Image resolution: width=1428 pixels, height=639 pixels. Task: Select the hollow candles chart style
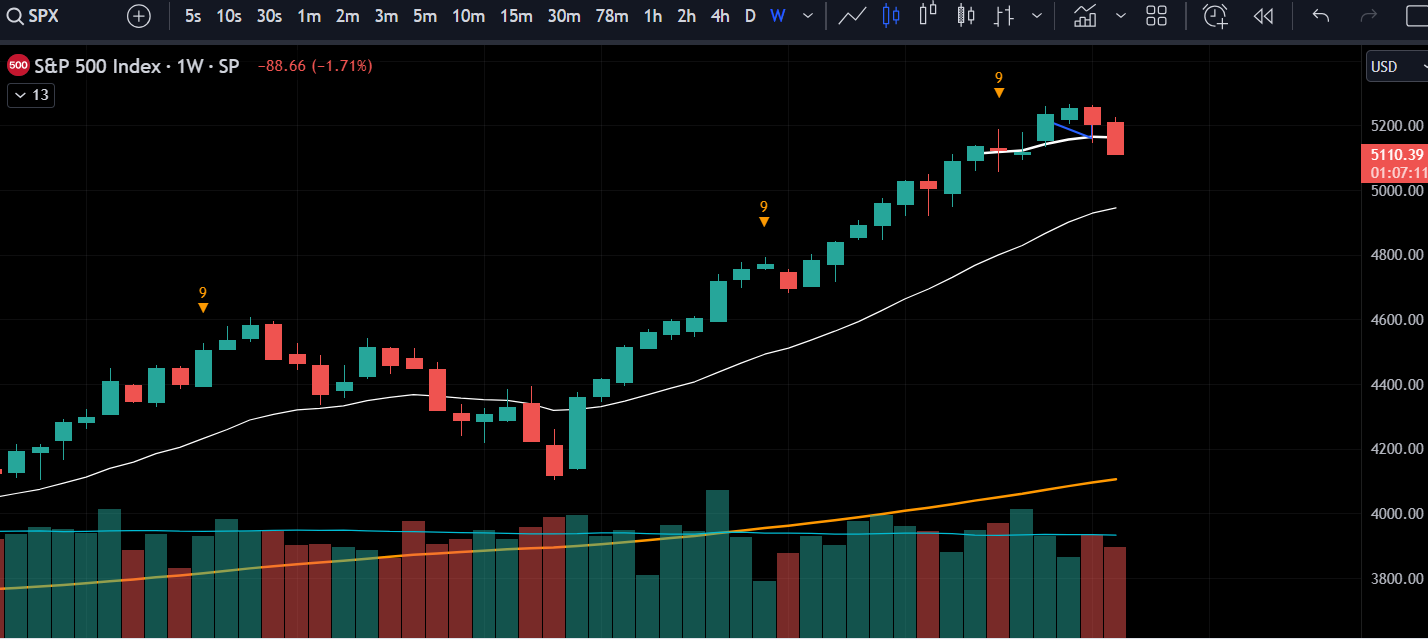tap(928, 16)
